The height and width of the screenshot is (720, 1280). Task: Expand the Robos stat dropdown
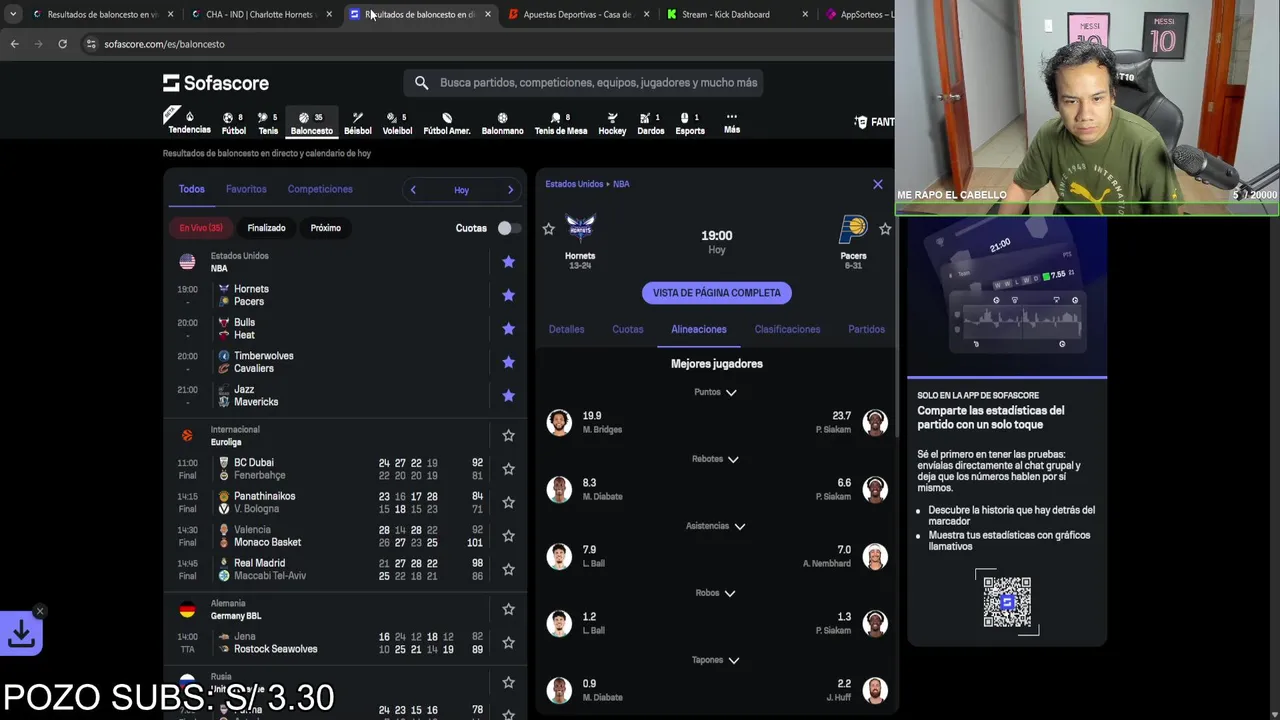pyautogui.click(x=716, y=593)
